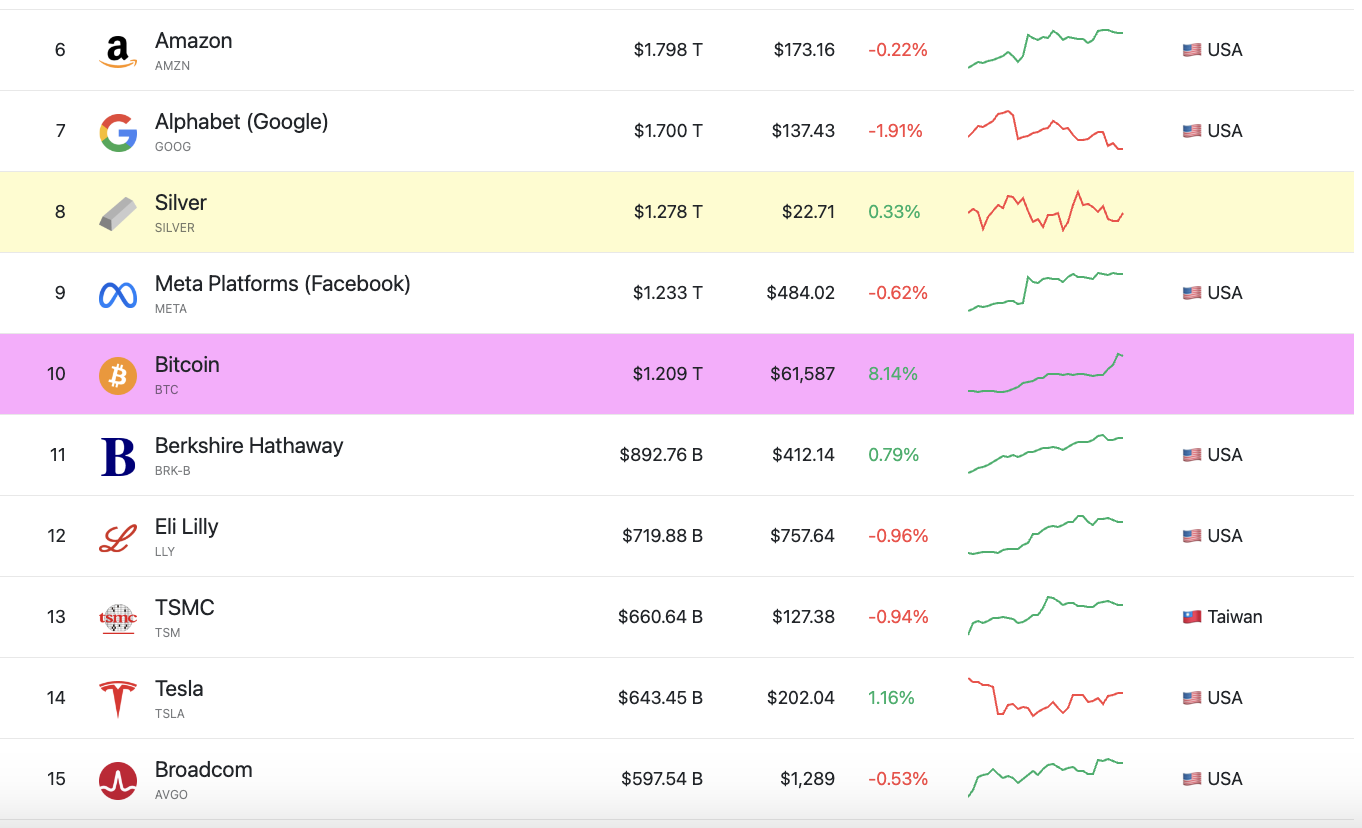Open the Berkshire Hathaway name link
This screenshot has height=828, width=1362.
pos(249,446)
